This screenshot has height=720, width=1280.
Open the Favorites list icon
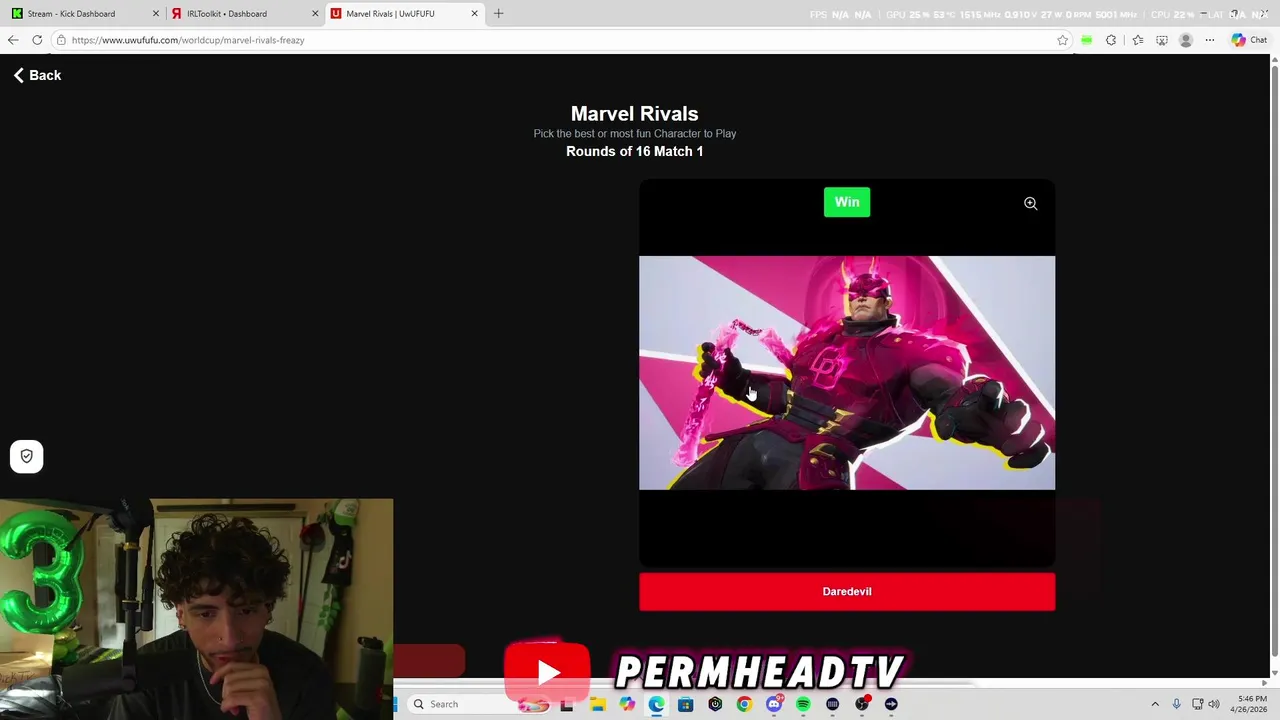coord(1138,40)
